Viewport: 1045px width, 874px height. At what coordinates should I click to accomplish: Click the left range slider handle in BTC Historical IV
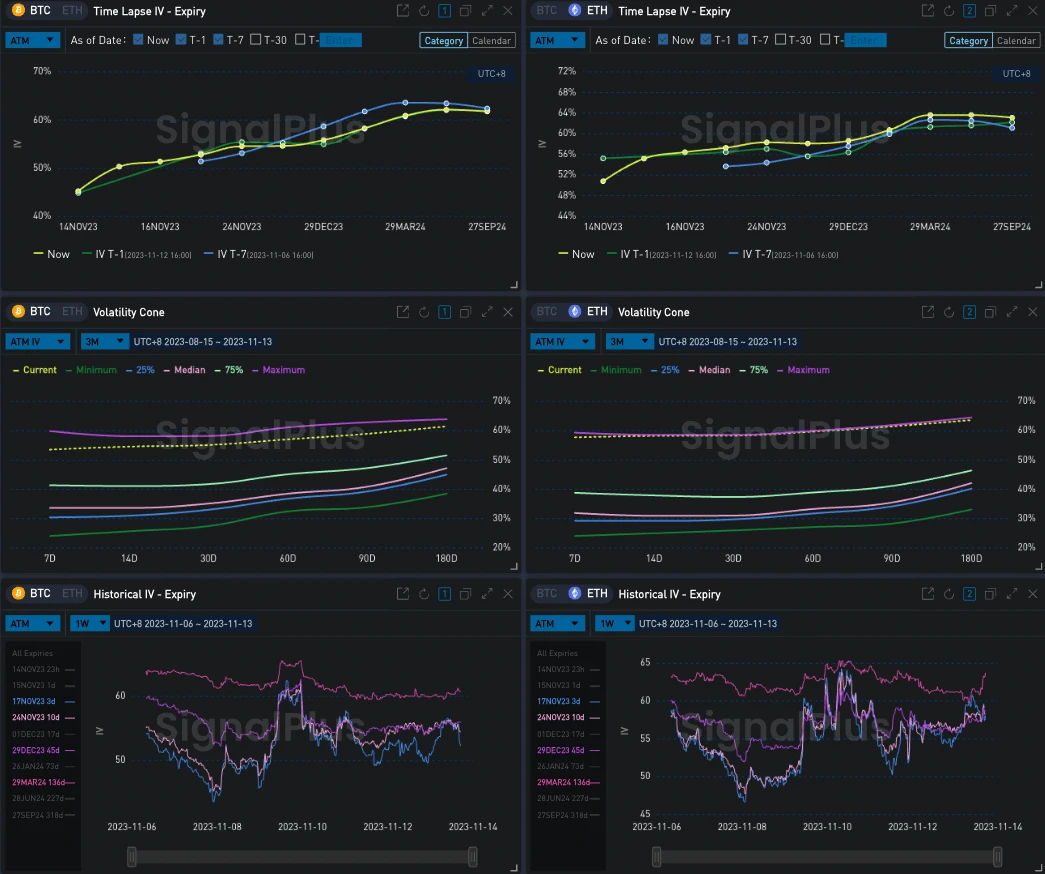(132, 856)
